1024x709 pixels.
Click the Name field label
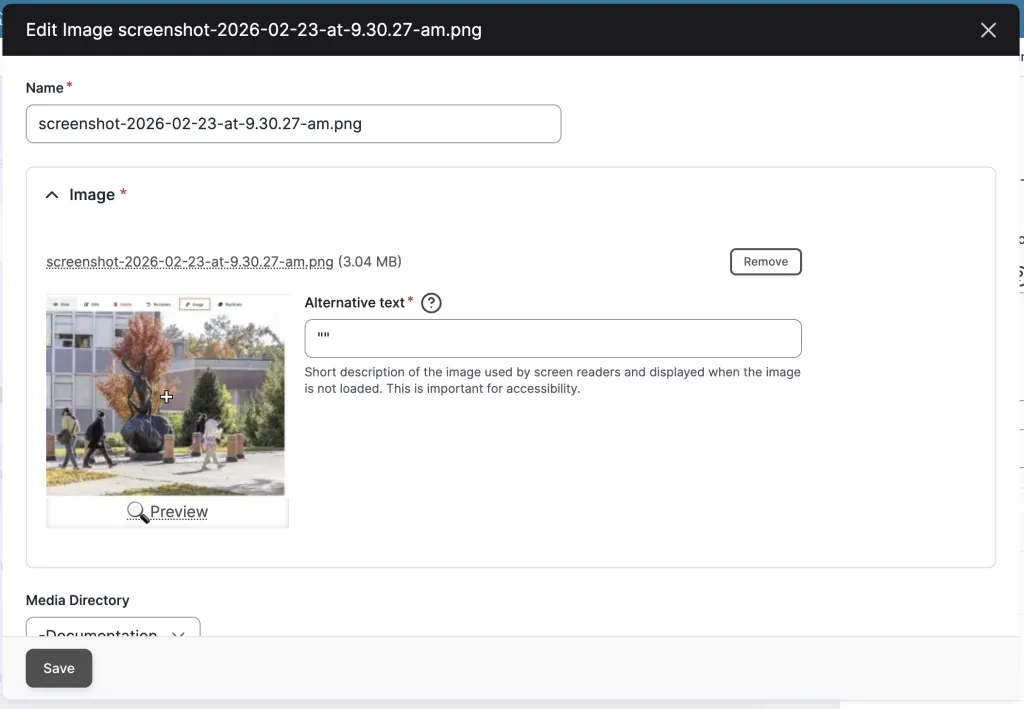tap(45, 88)
